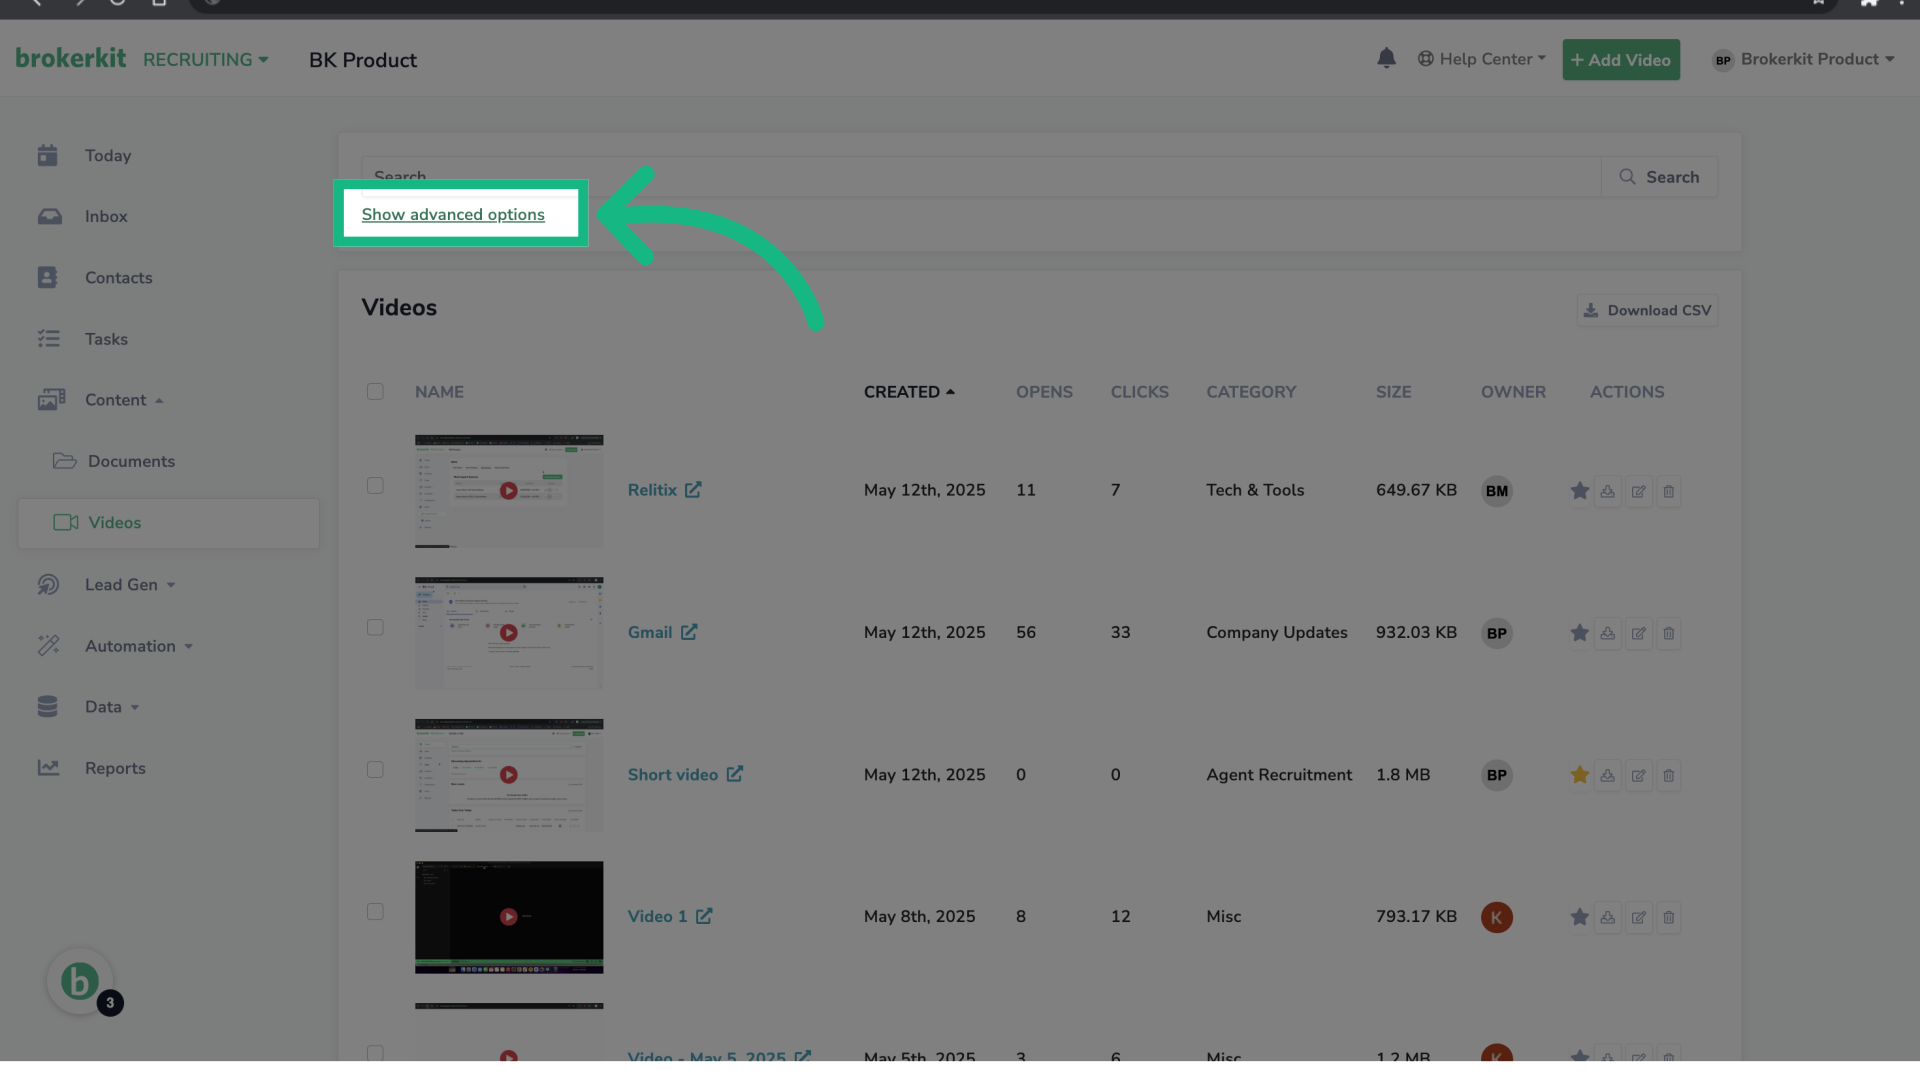Go to Today in sidebar
1920x1080 pixels.
click(108, 155)
